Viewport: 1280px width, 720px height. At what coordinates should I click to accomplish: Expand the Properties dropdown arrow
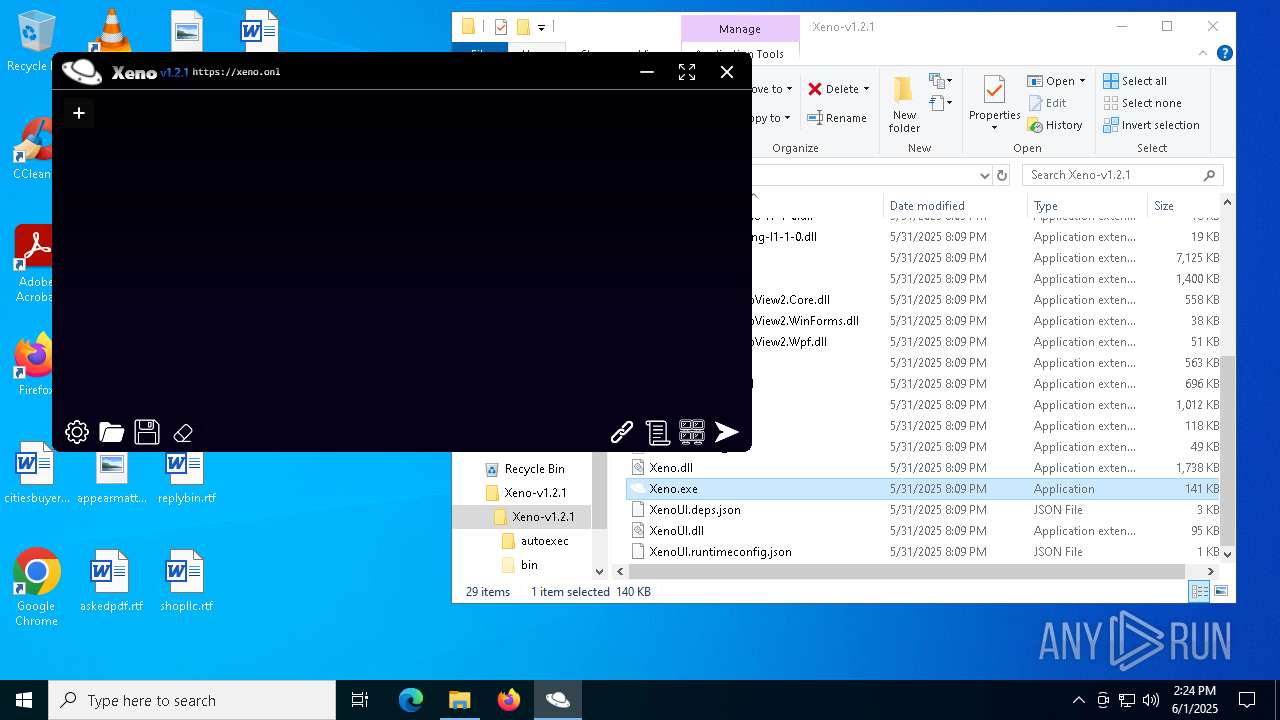coord(994,128)
